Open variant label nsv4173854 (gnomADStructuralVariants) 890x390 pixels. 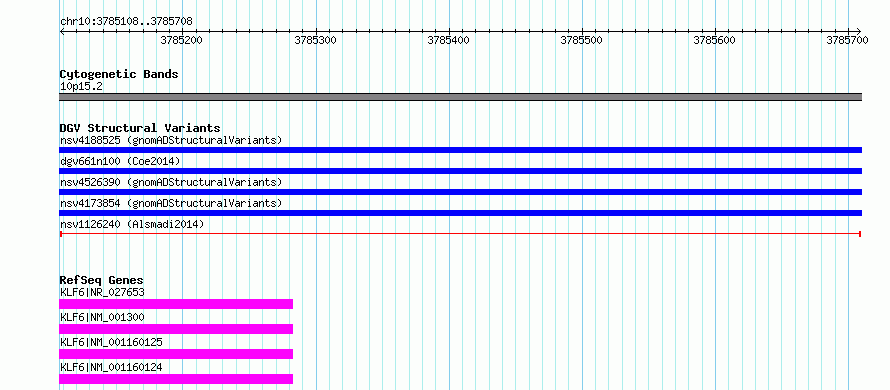click(x=171, y=203)
